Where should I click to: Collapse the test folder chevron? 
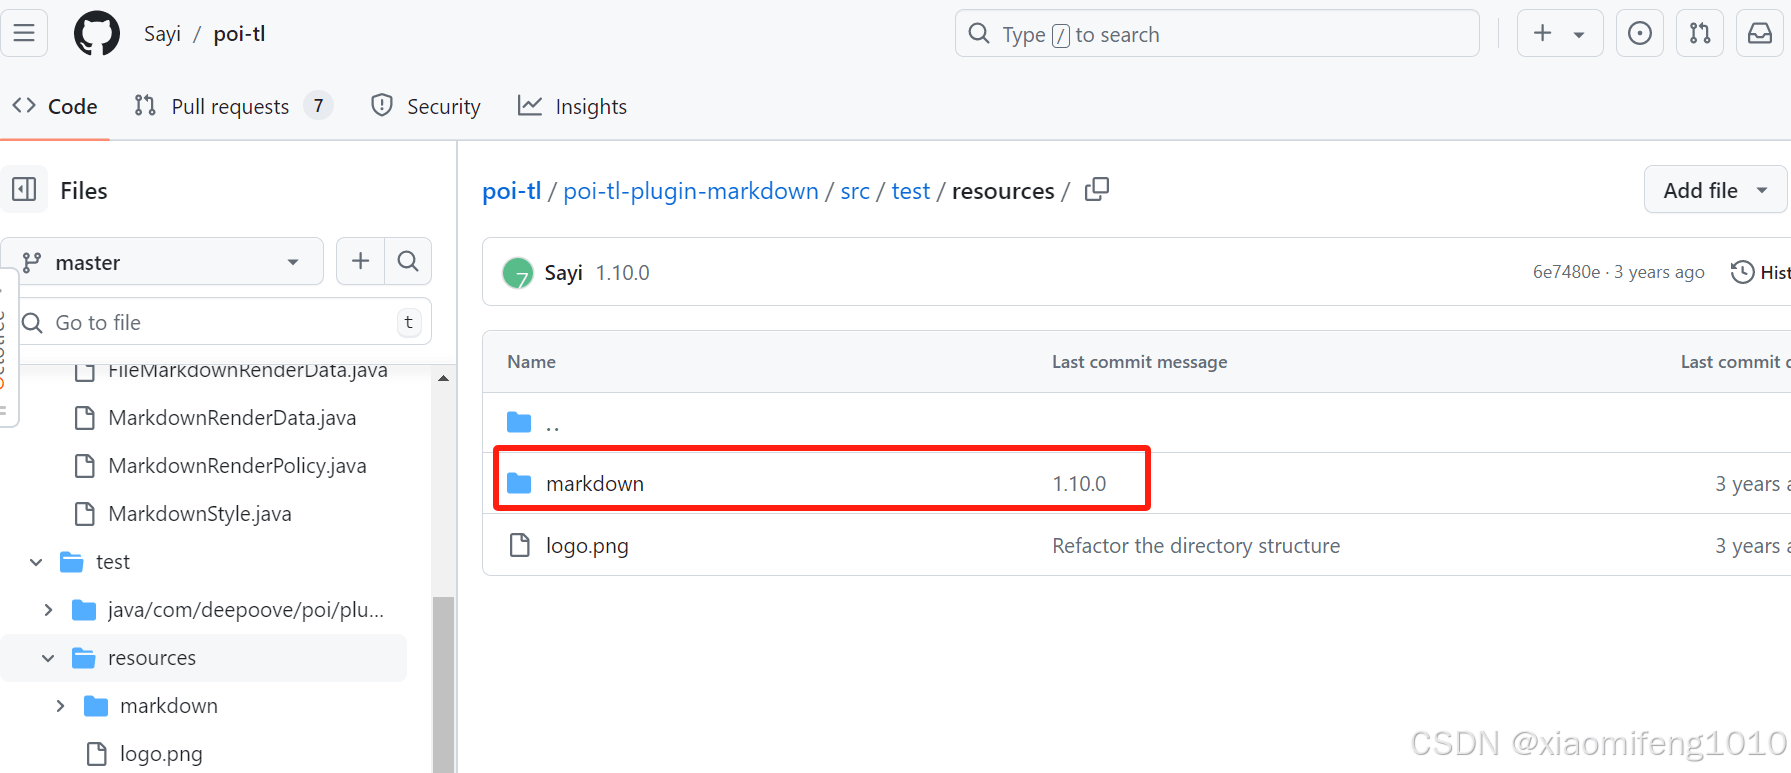pos(36,562)
